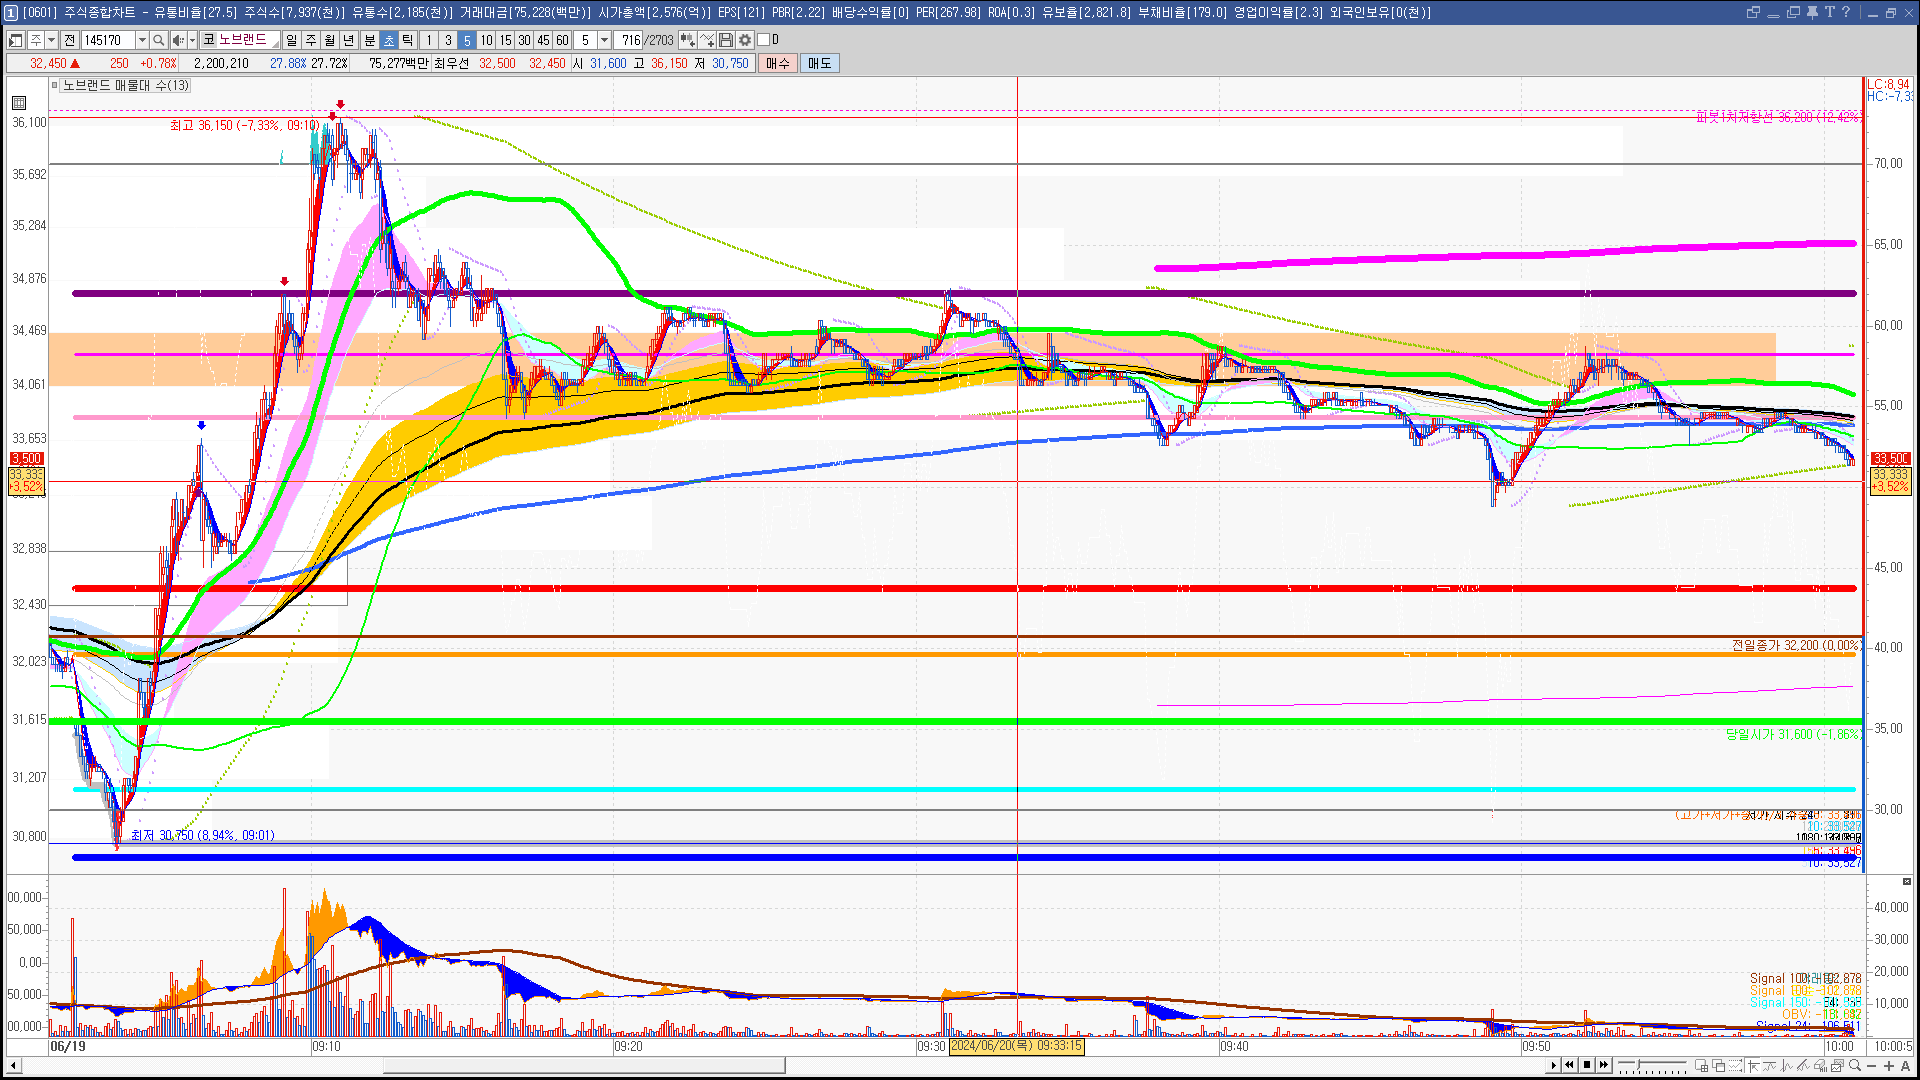Viewport: 1920px width, 1080px height.
Task: Click the 매도 sell button
Action: click(x=819, y=63)
